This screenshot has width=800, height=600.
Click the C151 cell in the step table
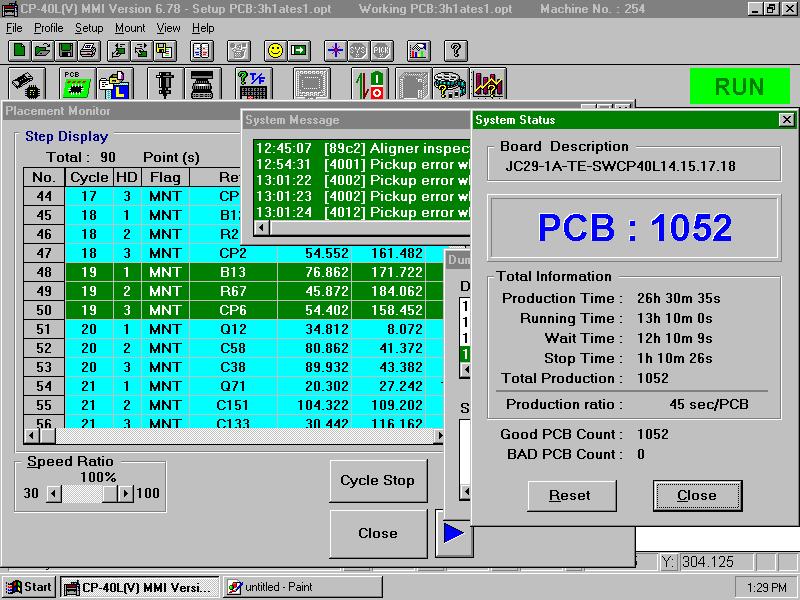pos(233,405)
